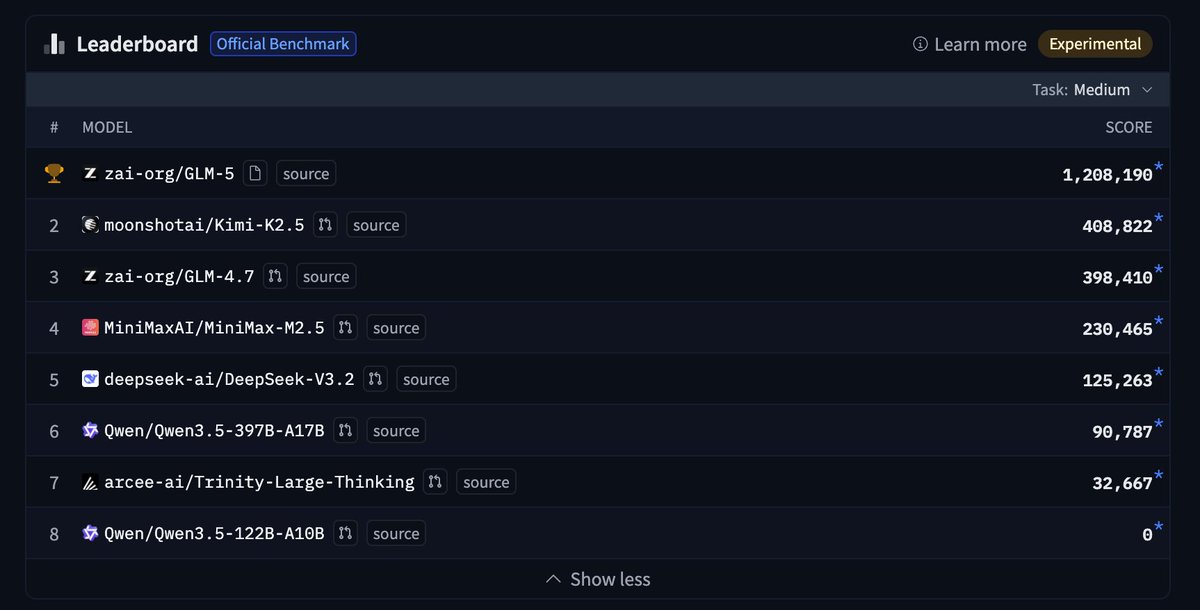Click the Qwen logo beside Qwen3.5-397B-A17B
This screenshot has width=1200, height=610.
[90, 431]
